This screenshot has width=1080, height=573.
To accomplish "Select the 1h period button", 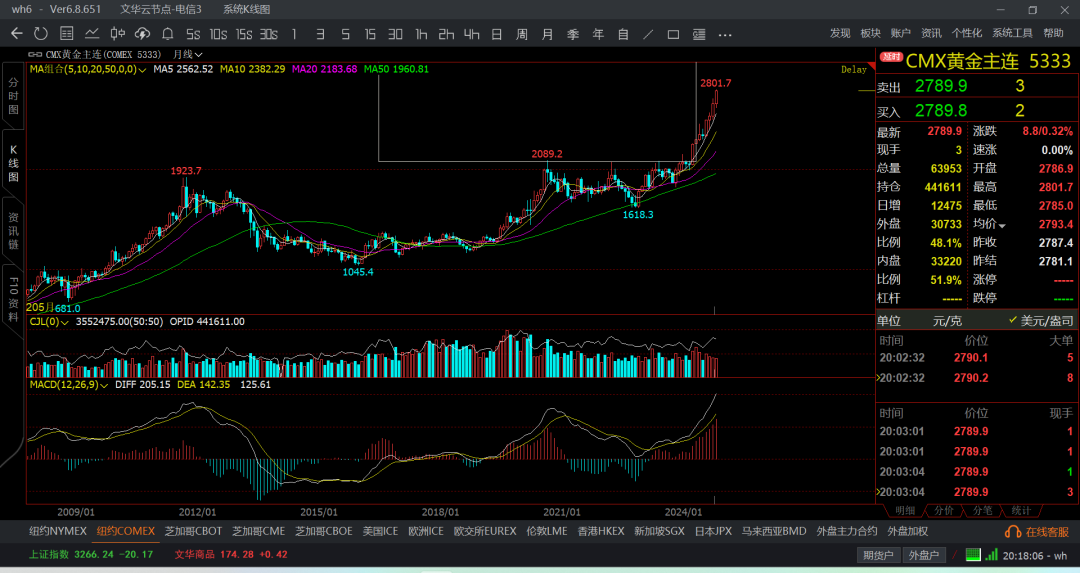I will coord(421,34).
